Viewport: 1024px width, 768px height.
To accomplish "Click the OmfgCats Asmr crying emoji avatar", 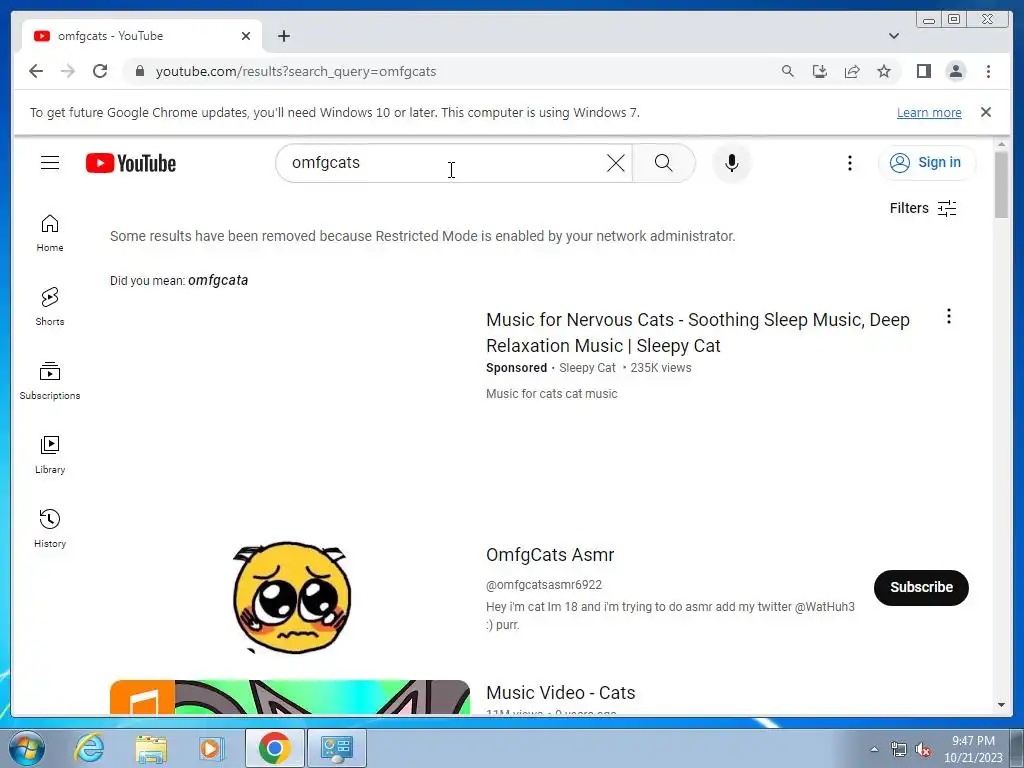I will point(291,597).
